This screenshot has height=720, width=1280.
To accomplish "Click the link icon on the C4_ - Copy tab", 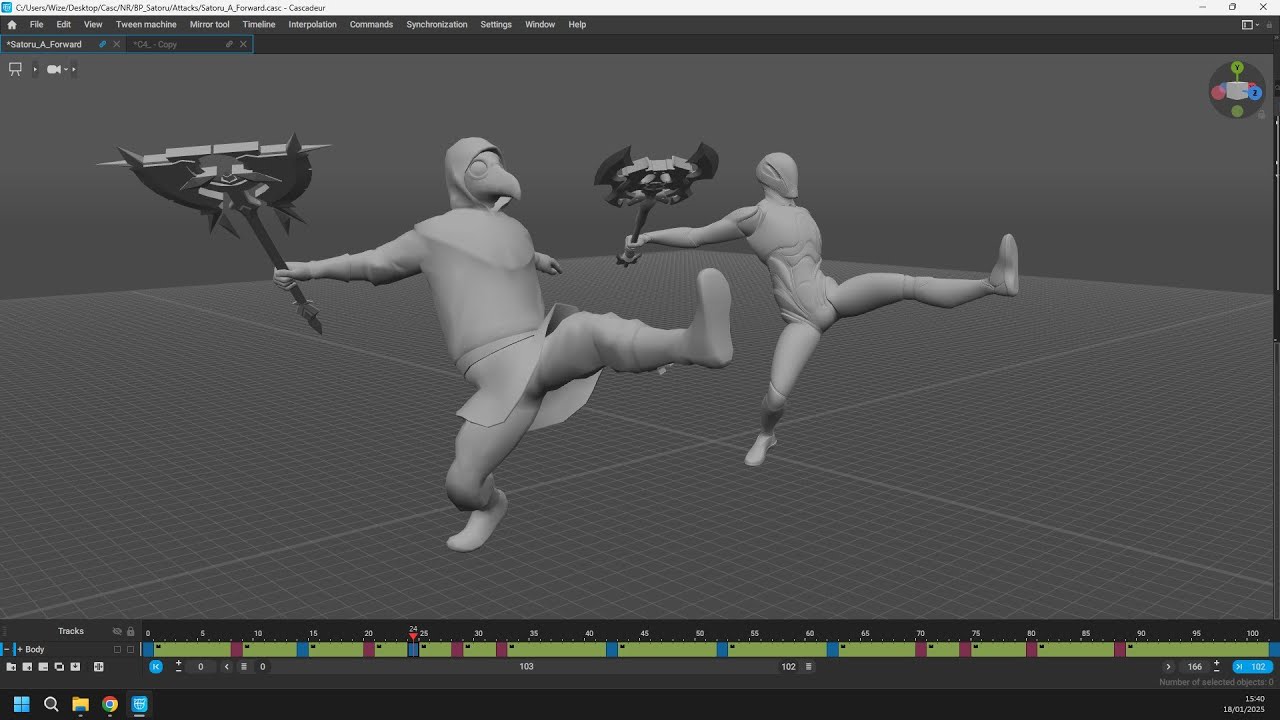I will tap(229, 44).
